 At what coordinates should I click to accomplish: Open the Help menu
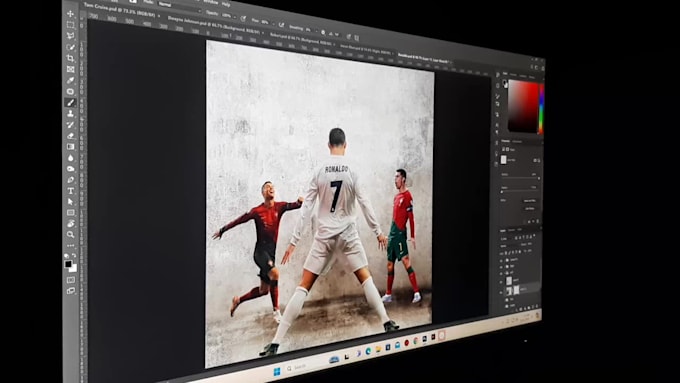click(226, 4)
